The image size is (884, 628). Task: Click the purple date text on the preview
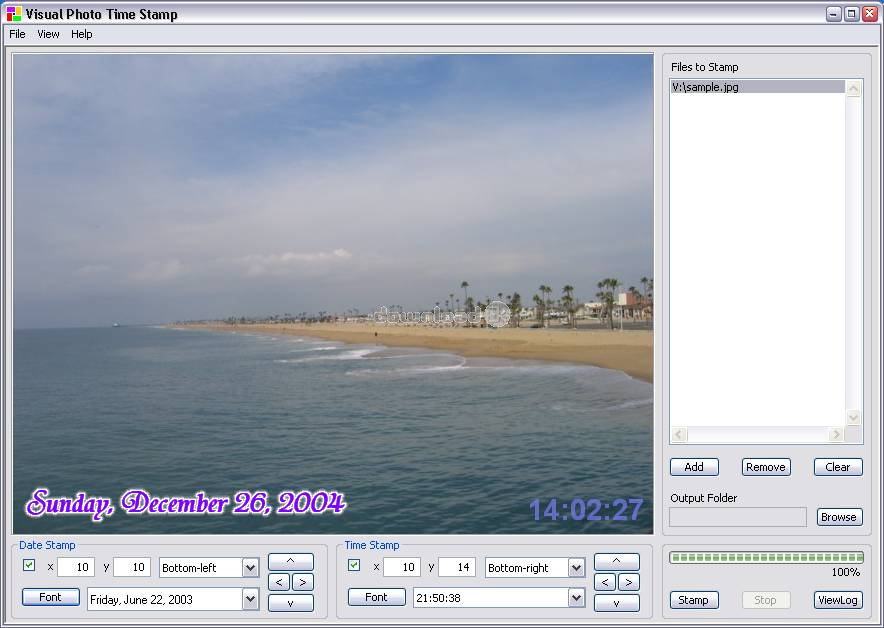coord(185,503)
